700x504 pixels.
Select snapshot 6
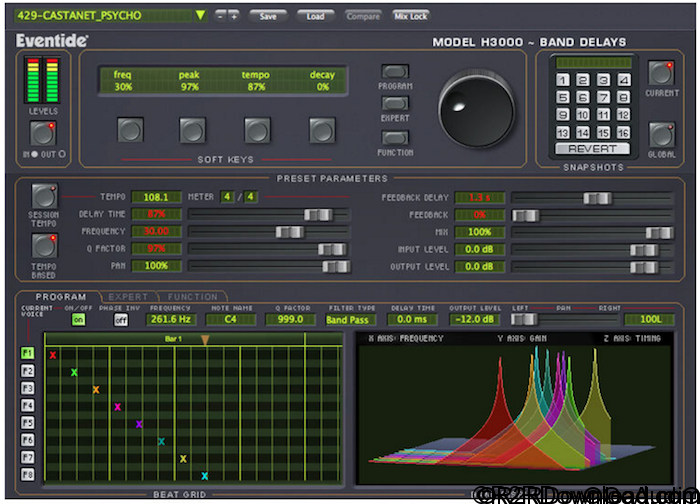[x=583, y=97]
